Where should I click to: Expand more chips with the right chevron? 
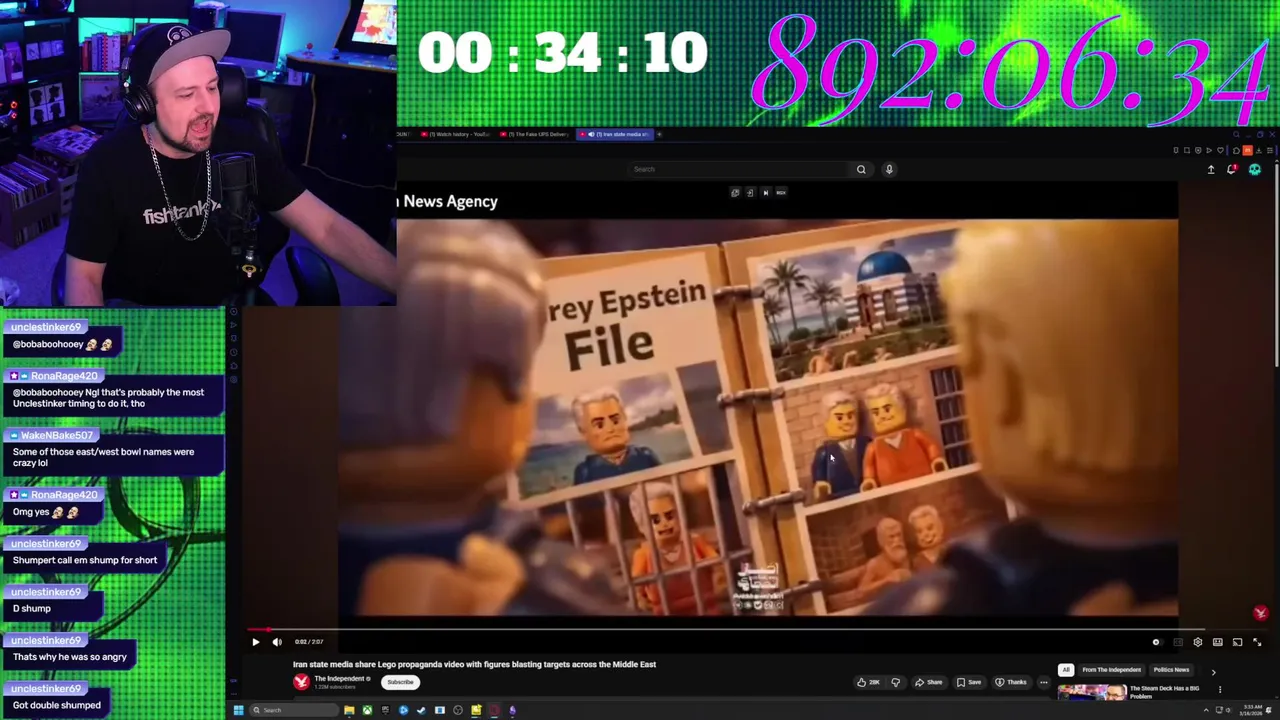pos(1213,672)
